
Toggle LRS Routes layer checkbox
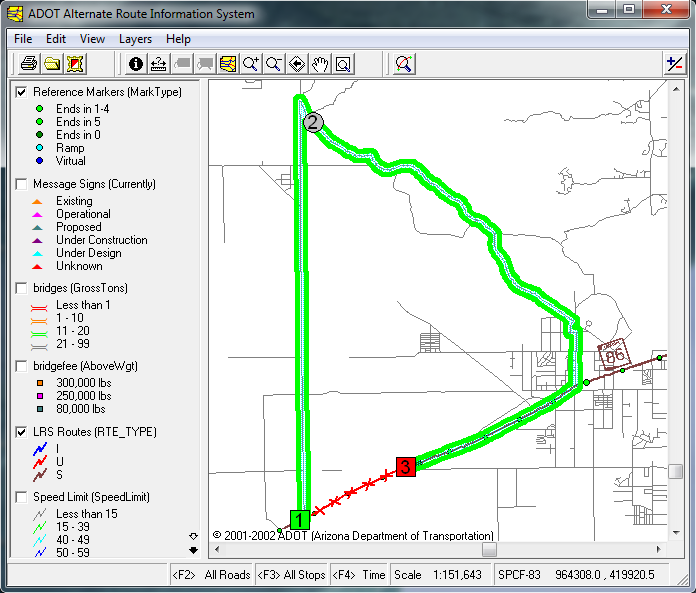(x=21, y=432)
